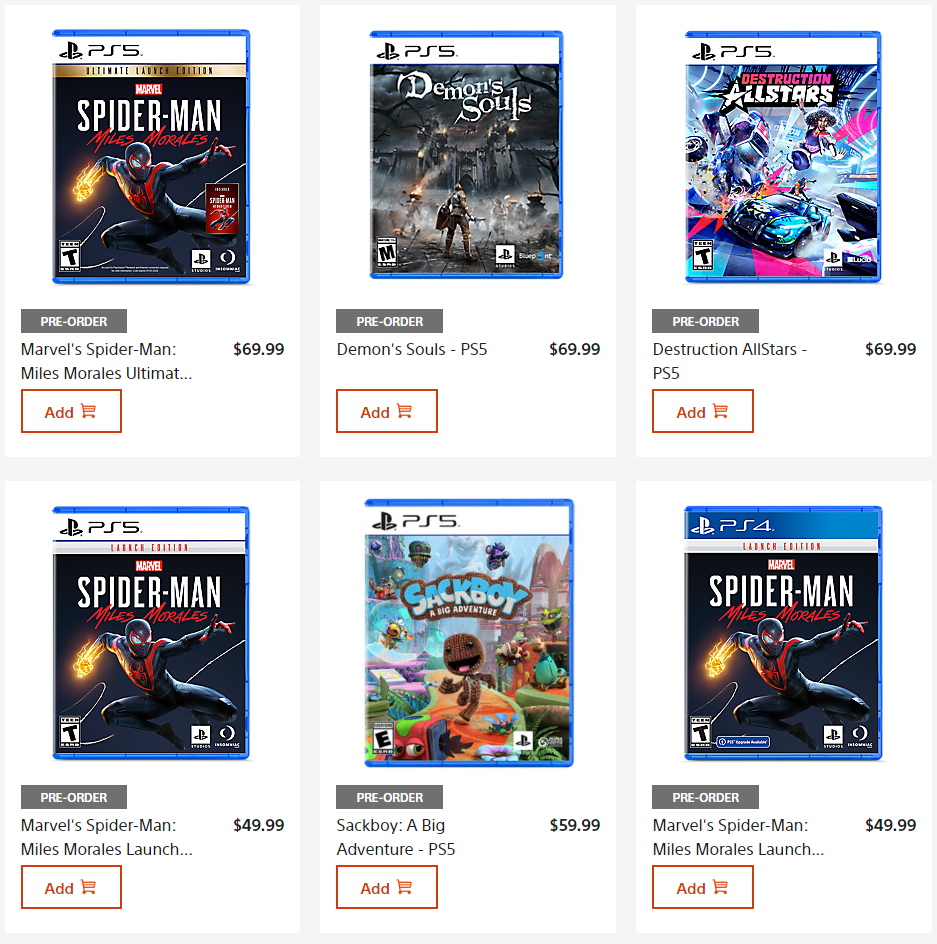
Task: Open the "Destruction AllStars - PS5" title link
Action: point(730,361)
